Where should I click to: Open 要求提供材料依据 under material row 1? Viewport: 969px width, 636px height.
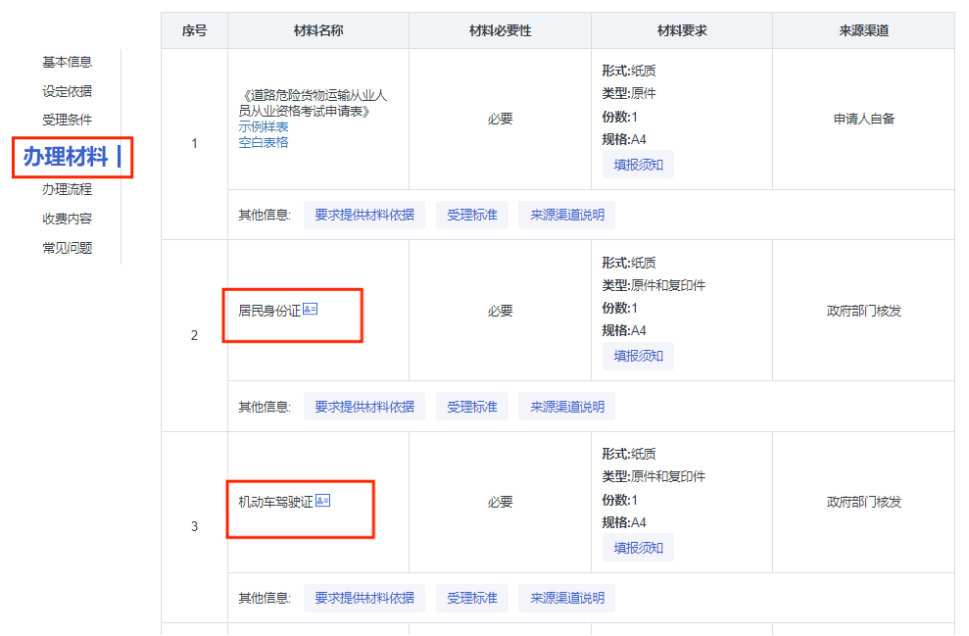(364, 215)
